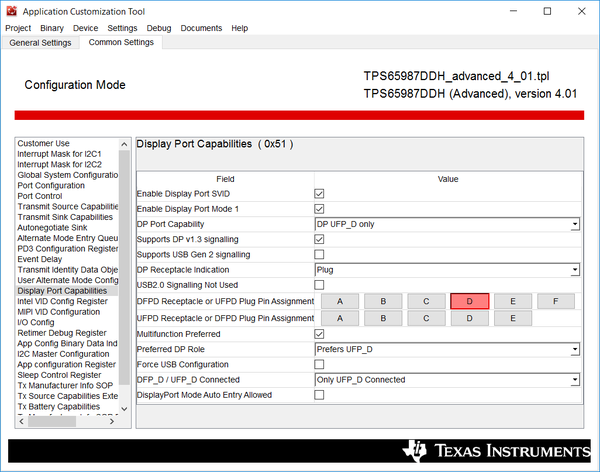600x472 pixels.
Task: Open the DP Receptacle Indication dropdown
Action: coord(447,270)
